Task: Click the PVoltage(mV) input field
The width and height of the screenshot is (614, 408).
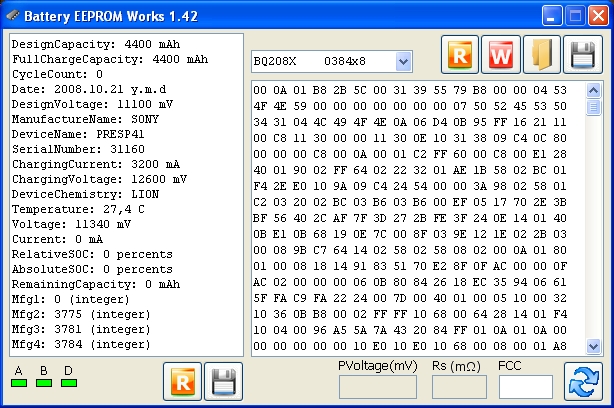Action: tap(378, 387)
